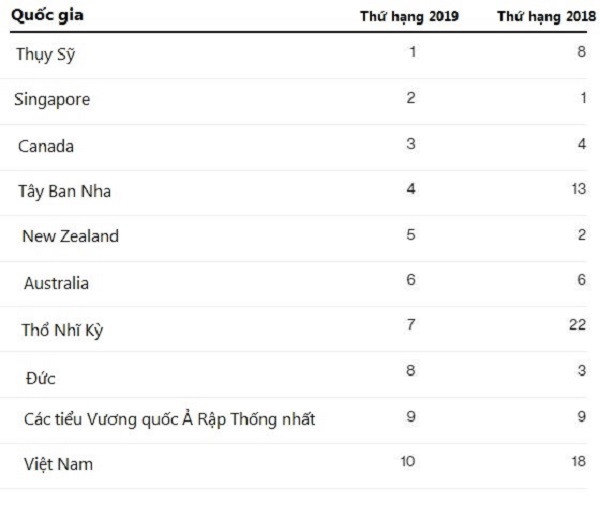Click the "Canada" row label

[46, 146]
